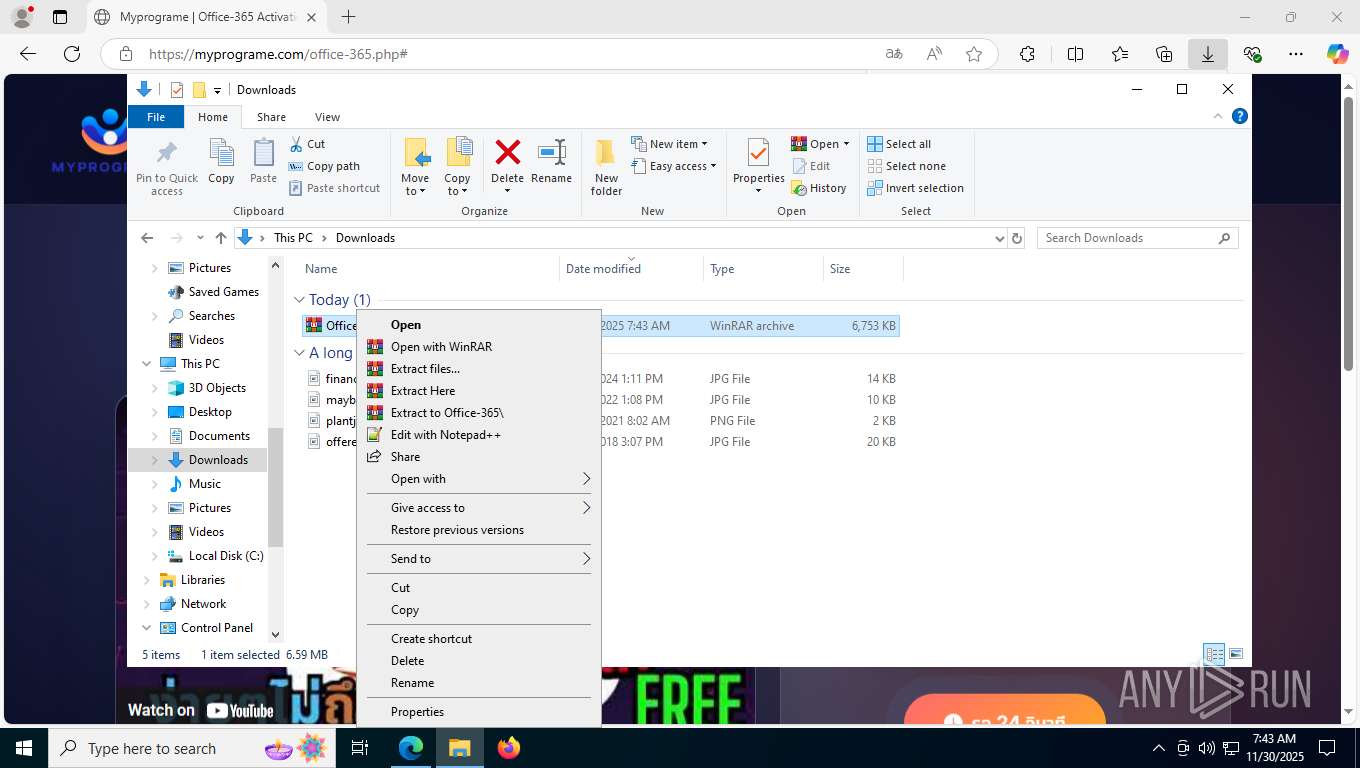Click the Explorer refresh button

(1017, 238)
